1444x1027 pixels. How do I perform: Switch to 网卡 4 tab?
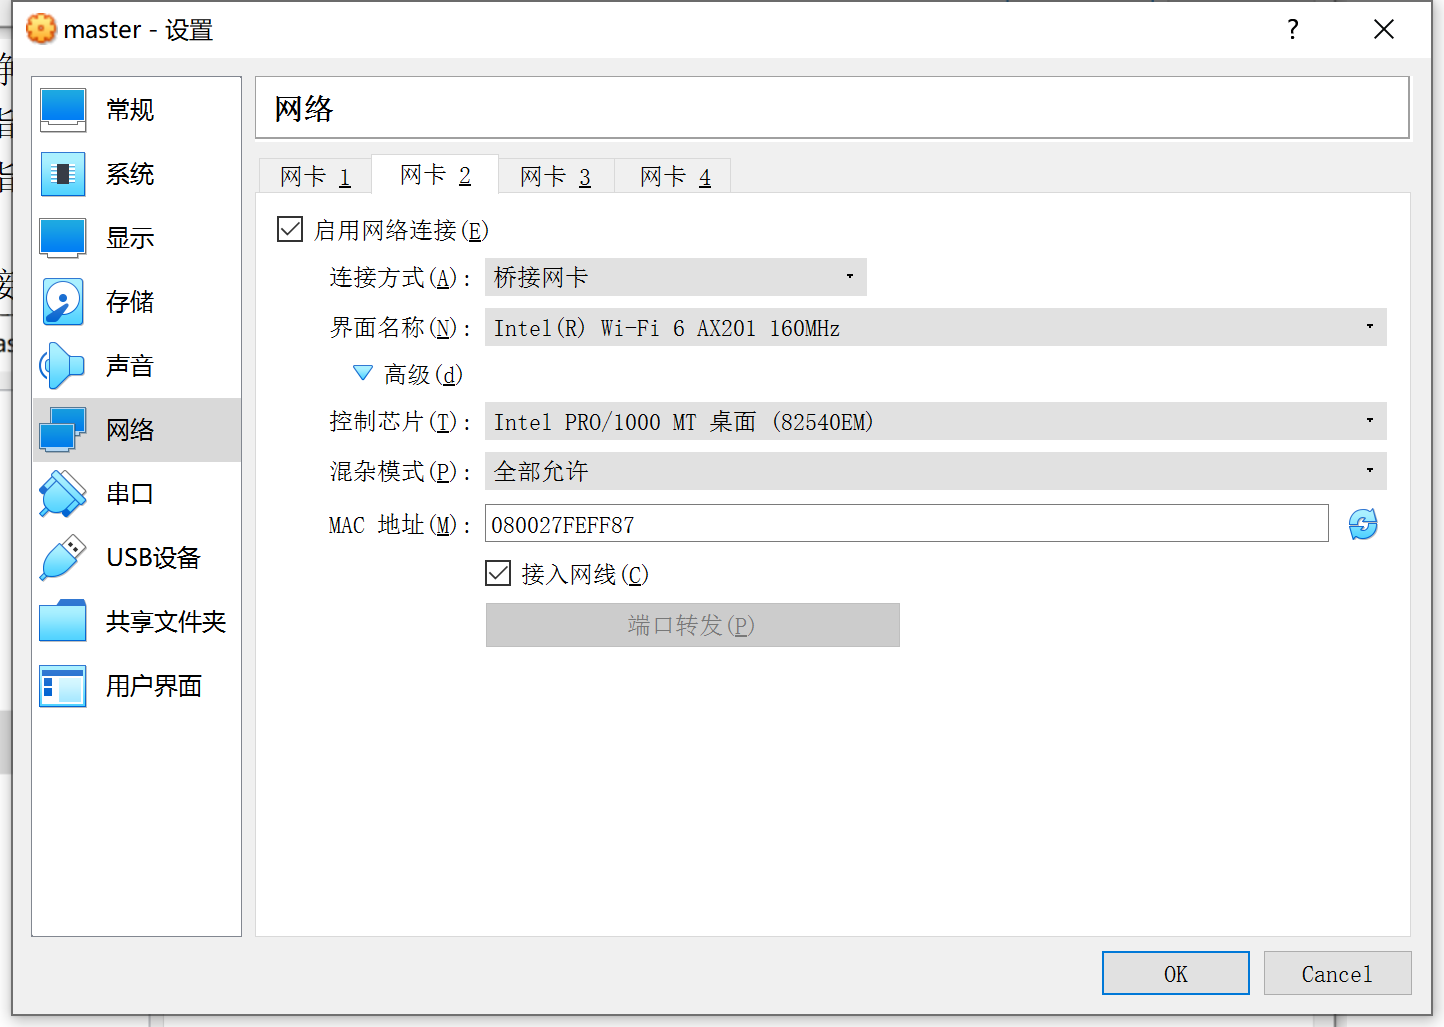(675, 176)
